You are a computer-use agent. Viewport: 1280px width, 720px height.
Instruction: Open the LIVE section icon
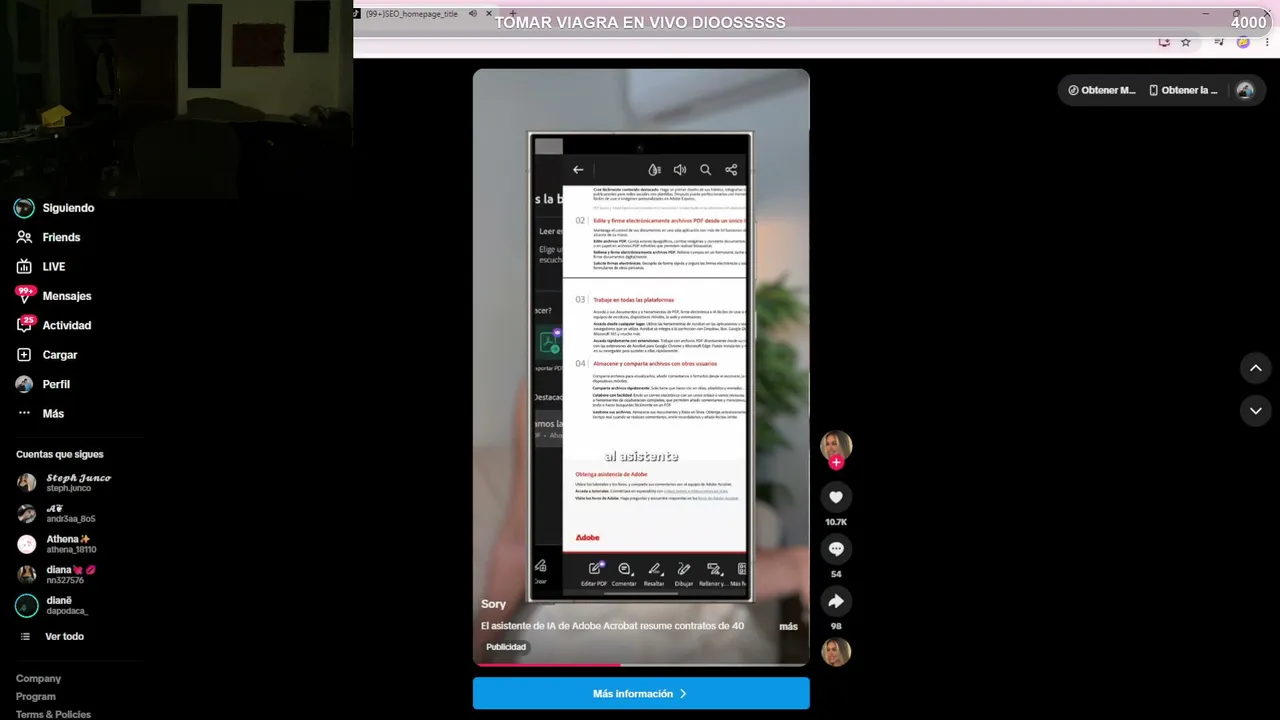coord(24,267)
